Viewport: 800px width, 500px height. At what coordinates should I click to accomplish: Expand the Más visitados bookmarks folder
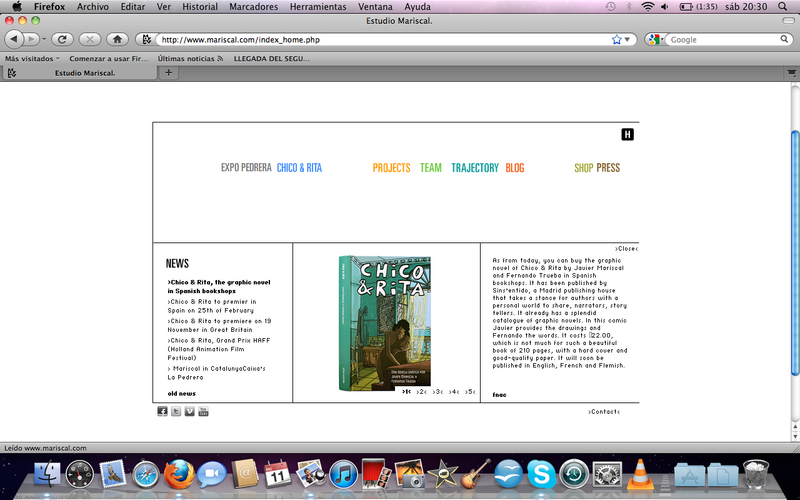pyautogui.click(x=32, y=59)
